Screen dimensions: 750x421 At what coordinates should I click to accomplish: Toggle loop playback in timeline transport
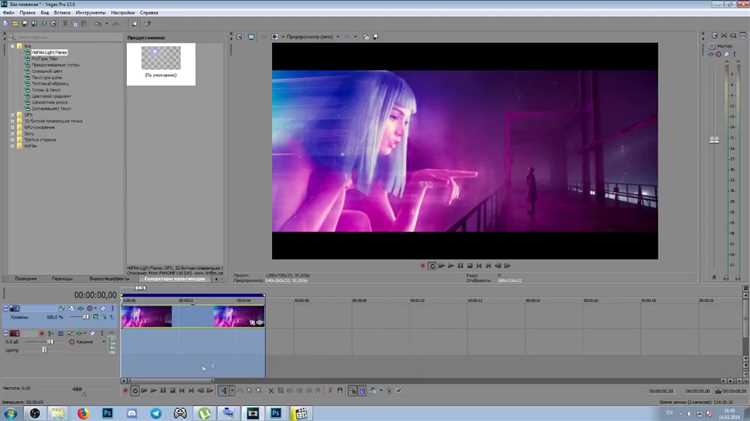tap(135, 390)
